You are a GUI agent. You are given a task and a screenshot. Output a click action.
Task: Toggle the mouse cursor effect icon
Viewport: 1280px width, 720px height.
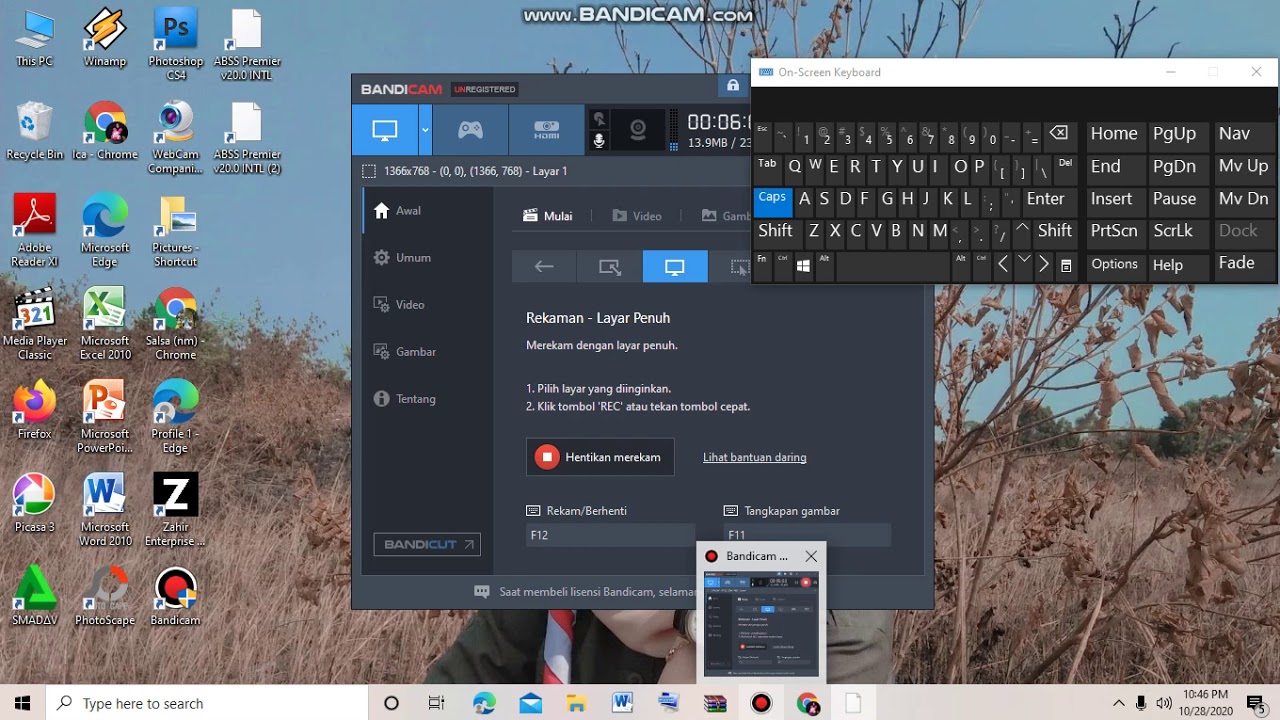[599, 119]
